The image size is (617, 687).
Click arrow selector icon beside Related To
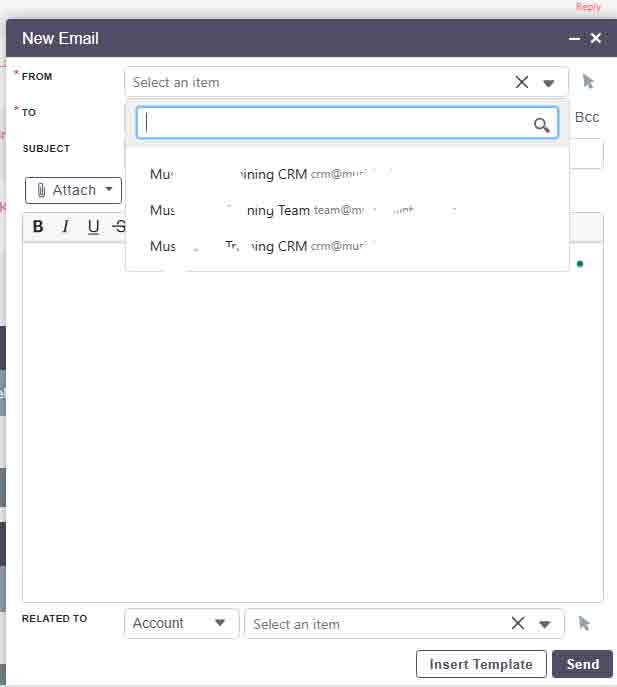[x=584, y=623]
